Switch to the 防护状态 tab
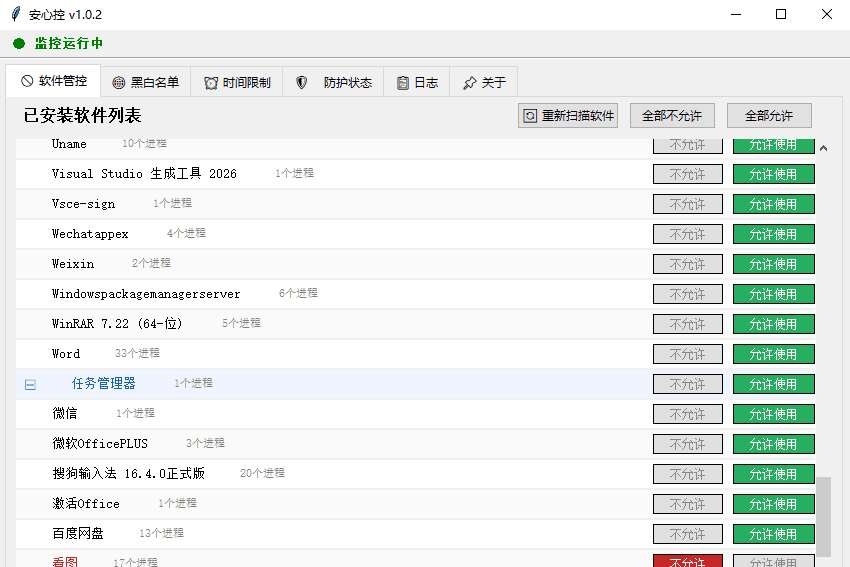 [x=333, y=82]
